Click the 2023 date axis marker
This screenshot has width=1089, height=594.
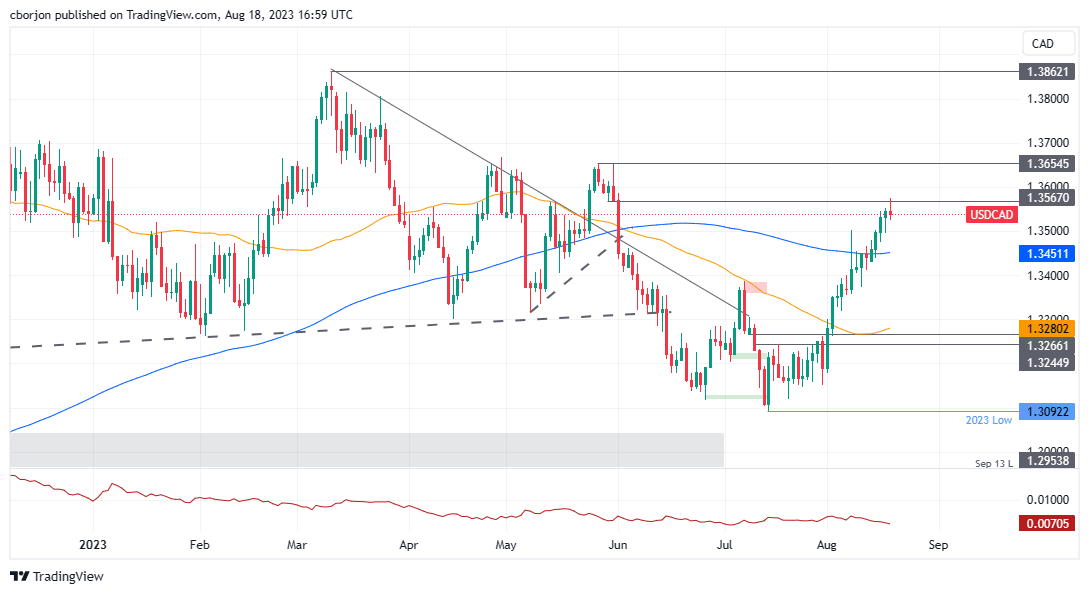pos(92,545)
